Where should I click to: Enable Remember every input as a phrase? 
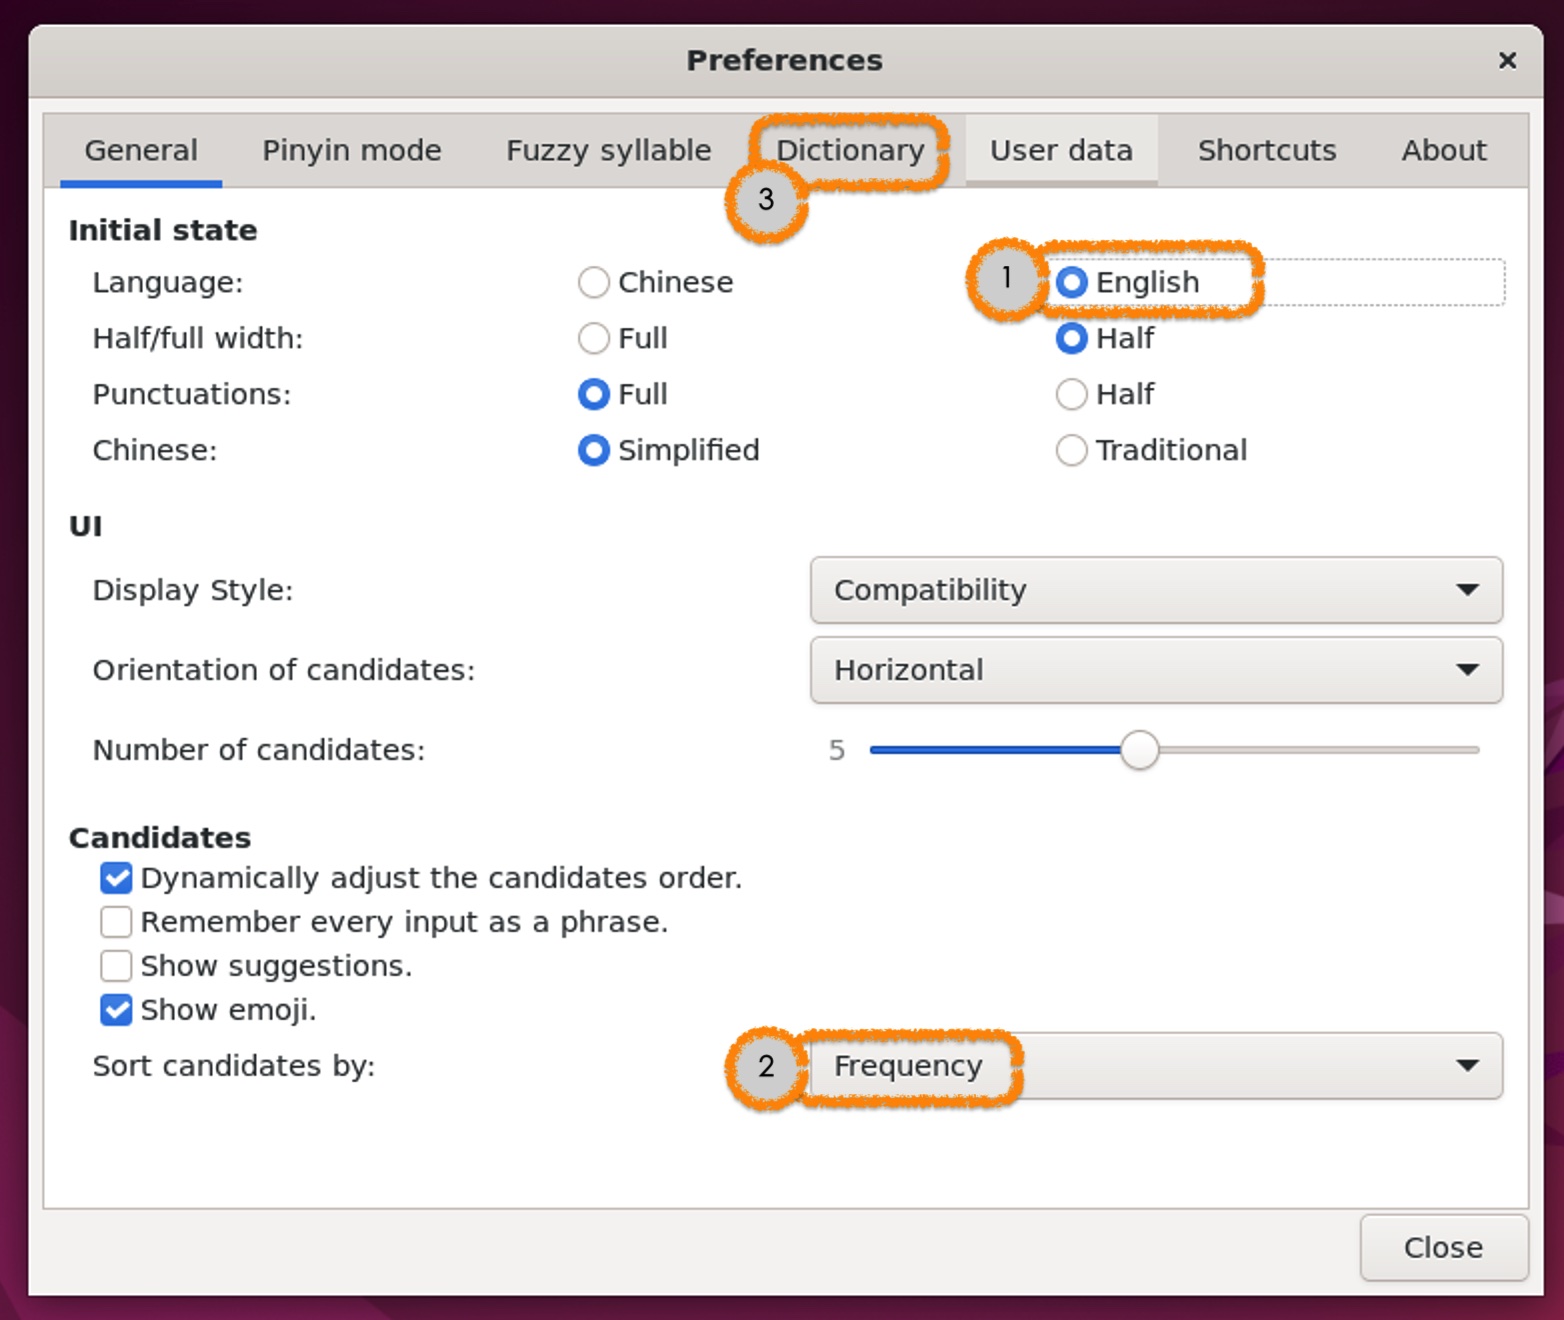click(x=116, y=922)
